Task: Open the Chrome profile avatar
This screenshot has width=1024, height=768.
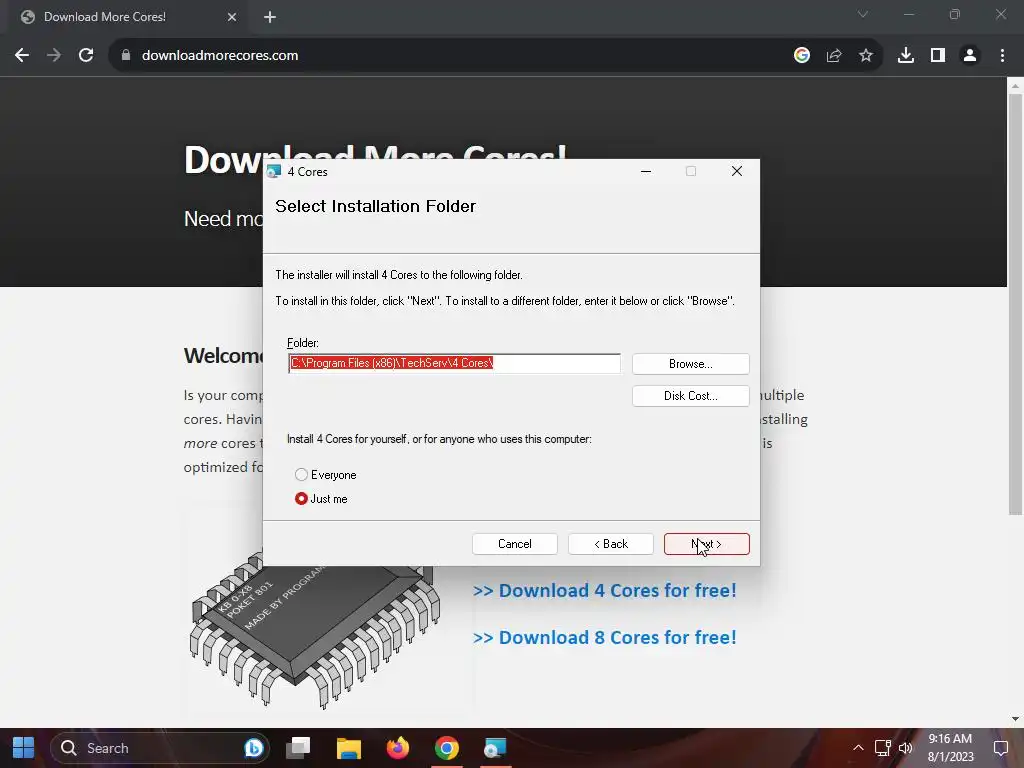Action: (970, 56)
